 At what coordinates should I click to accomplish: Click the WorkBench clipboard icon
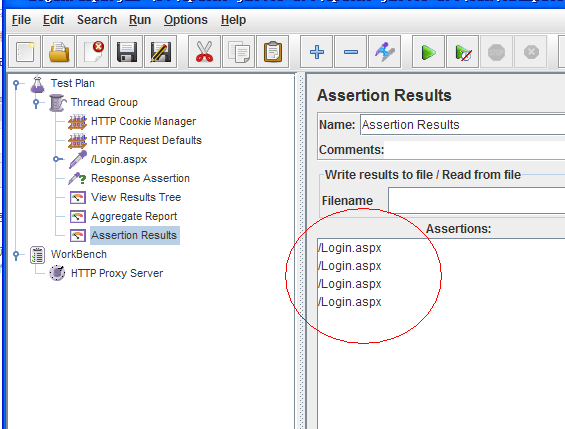point(37,255)
